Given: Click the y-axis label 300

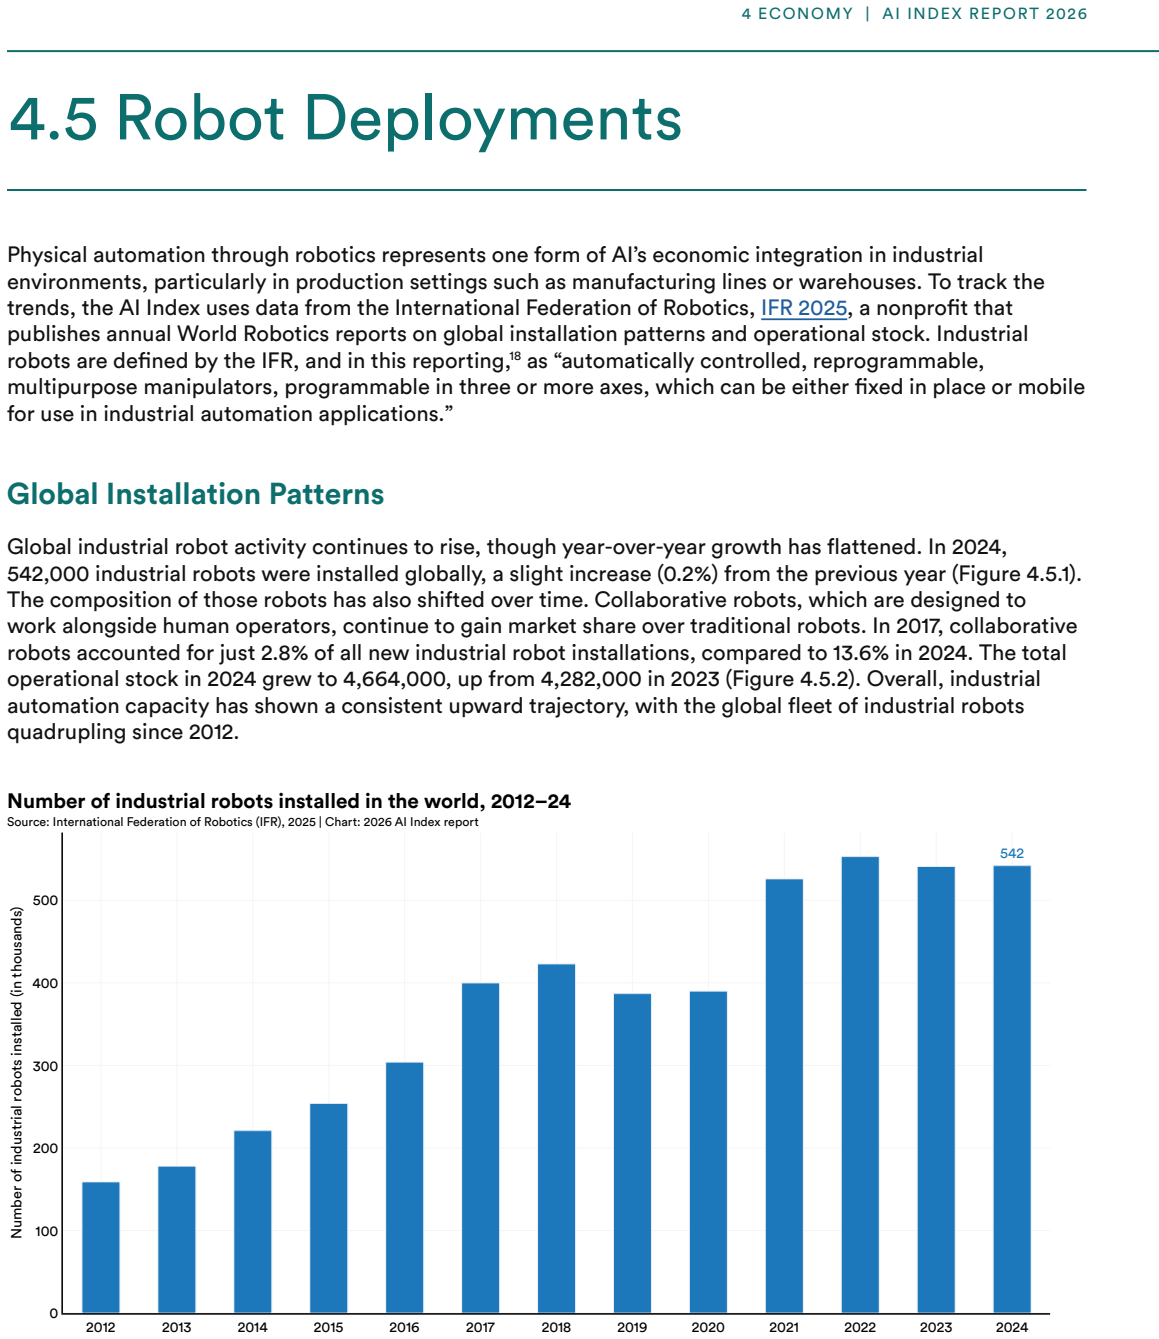Looking at the screenshot, I should (x=45, y=1066).
